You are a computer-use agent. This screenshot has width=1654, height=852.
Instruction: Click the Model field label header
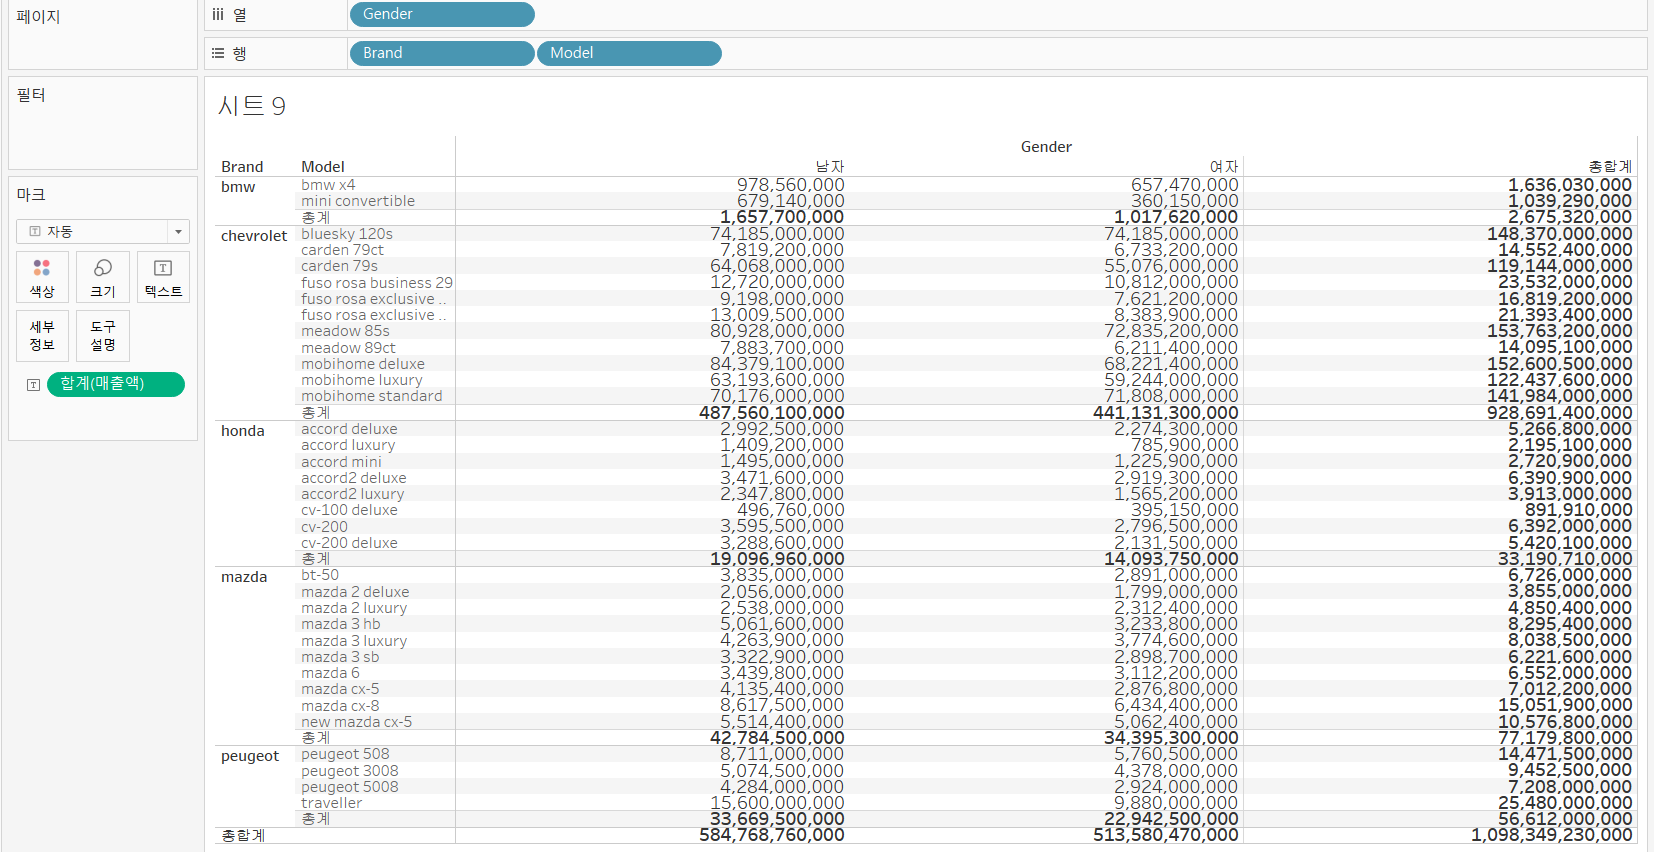(x=323, y=167)
